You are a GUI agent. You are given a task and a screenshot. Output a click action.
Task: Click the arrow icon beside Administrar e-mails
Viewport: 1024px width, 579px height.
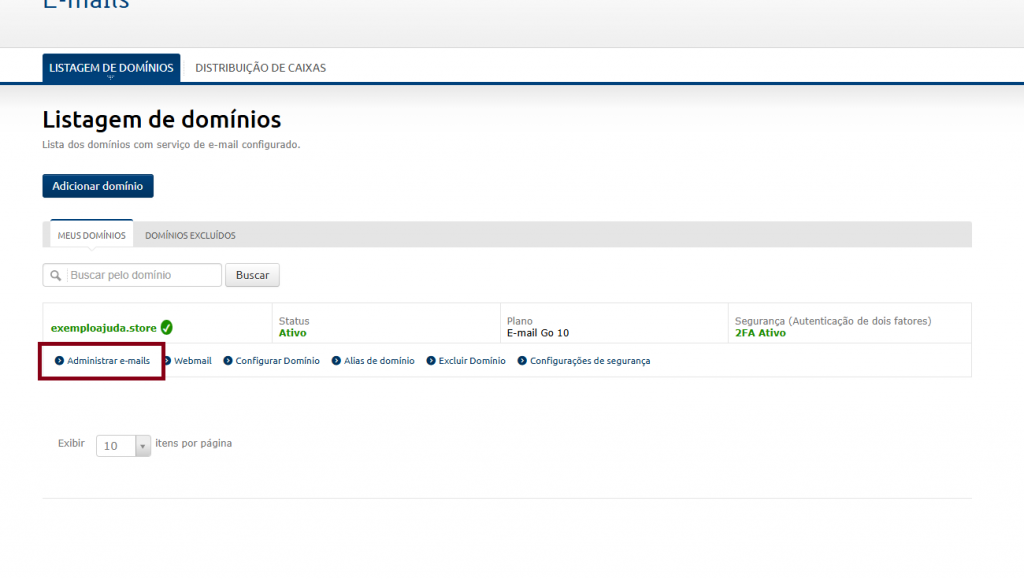coord(59,360)
